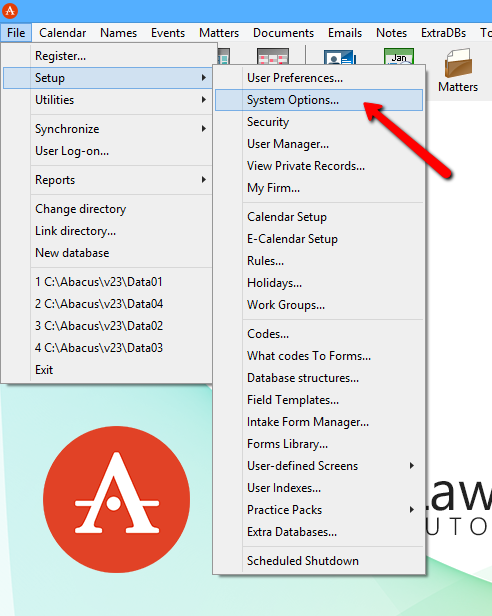Expand the Reports submenu
492x616 pixels.
click(108, 180)
